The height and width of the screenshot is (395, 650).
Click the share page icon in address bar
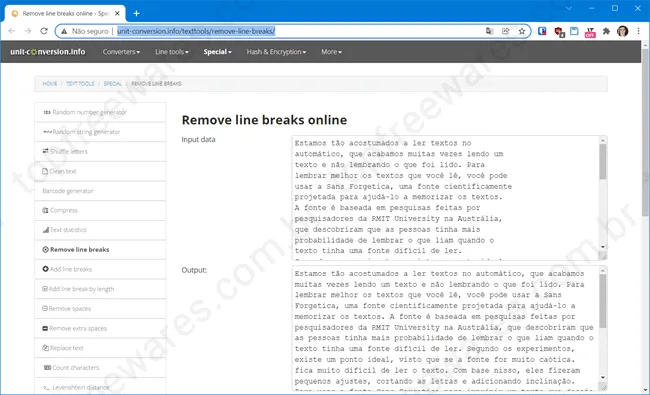click(505, 31)
